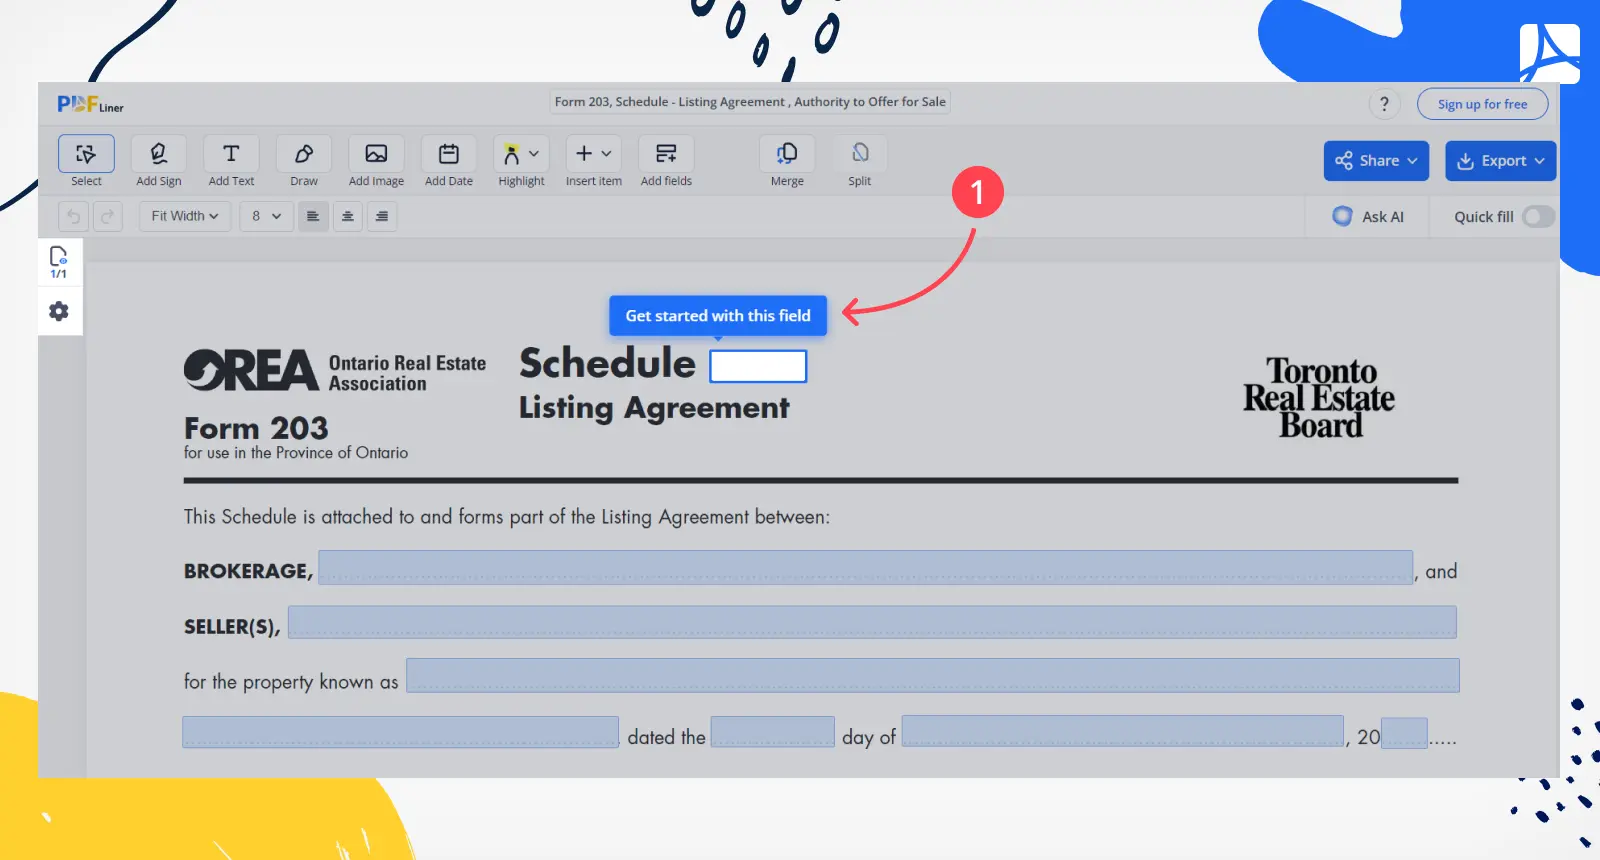1600x860 pixels.
Task: Open the Add fields tool
Action: pyautogui.click(x=666, y=154)
